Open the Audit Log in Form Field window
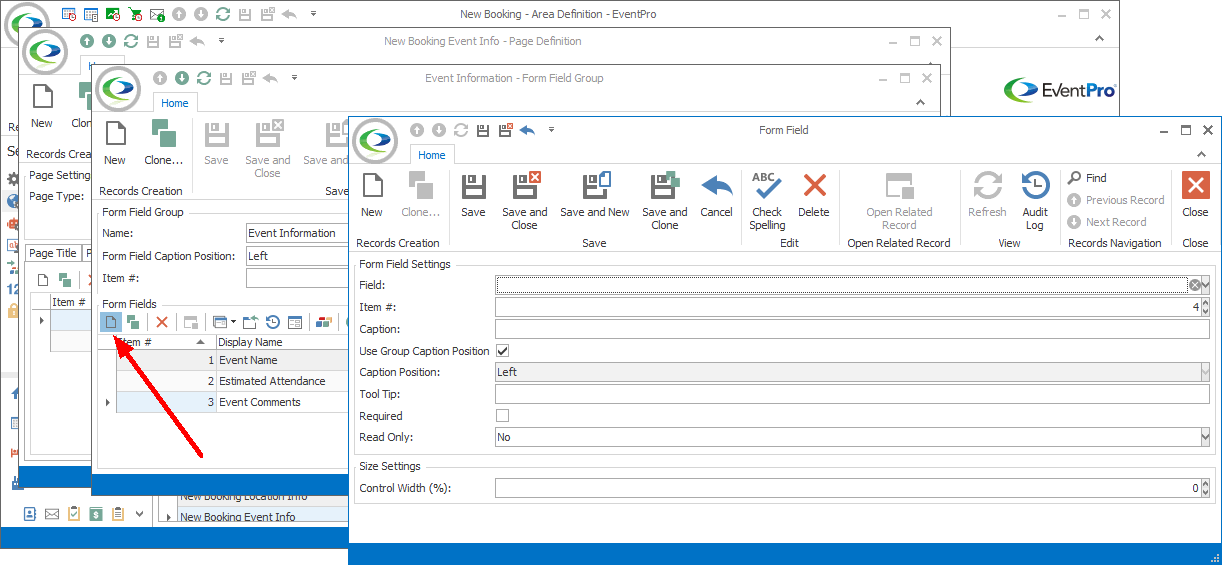Image resolution: width=1222 pixels, height=565 pixels. 1035,201
